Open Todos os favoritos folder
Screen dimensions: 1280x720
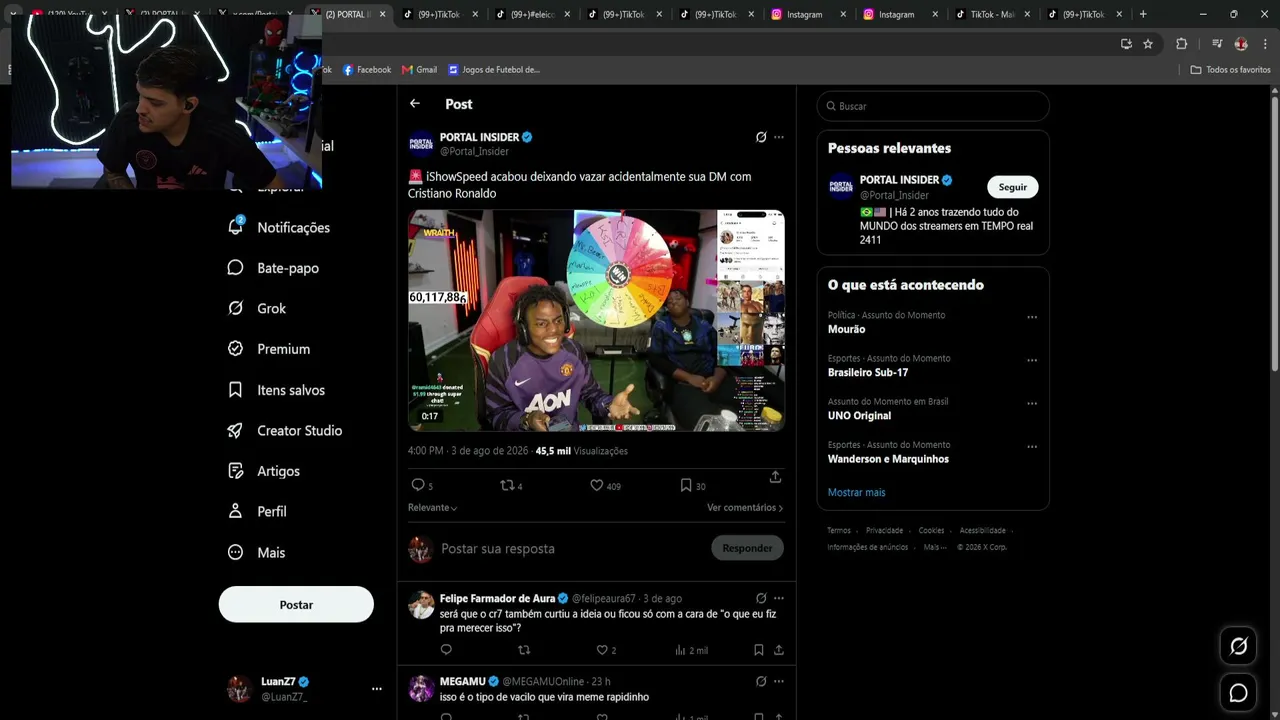click(x=1230, y=70)
